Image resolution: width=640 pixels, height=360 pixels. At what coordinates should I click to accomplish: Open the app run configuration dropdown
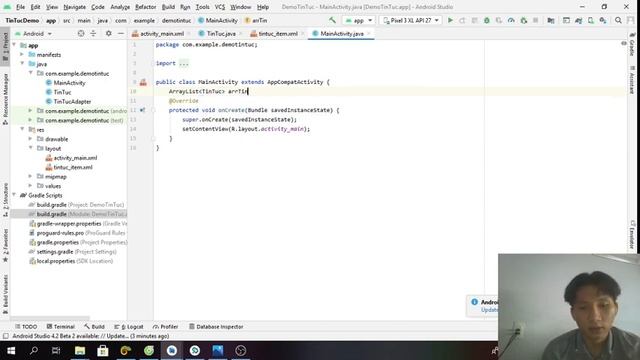[x=358, y=20]
